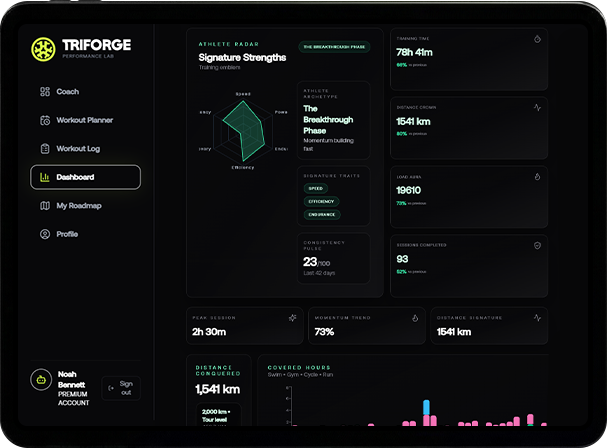Image resolution: width=607 pixels, height=448 pixels.
Task: Select the Speed signature trait tag
Action: pyautogui.click(x=316, y=188)
